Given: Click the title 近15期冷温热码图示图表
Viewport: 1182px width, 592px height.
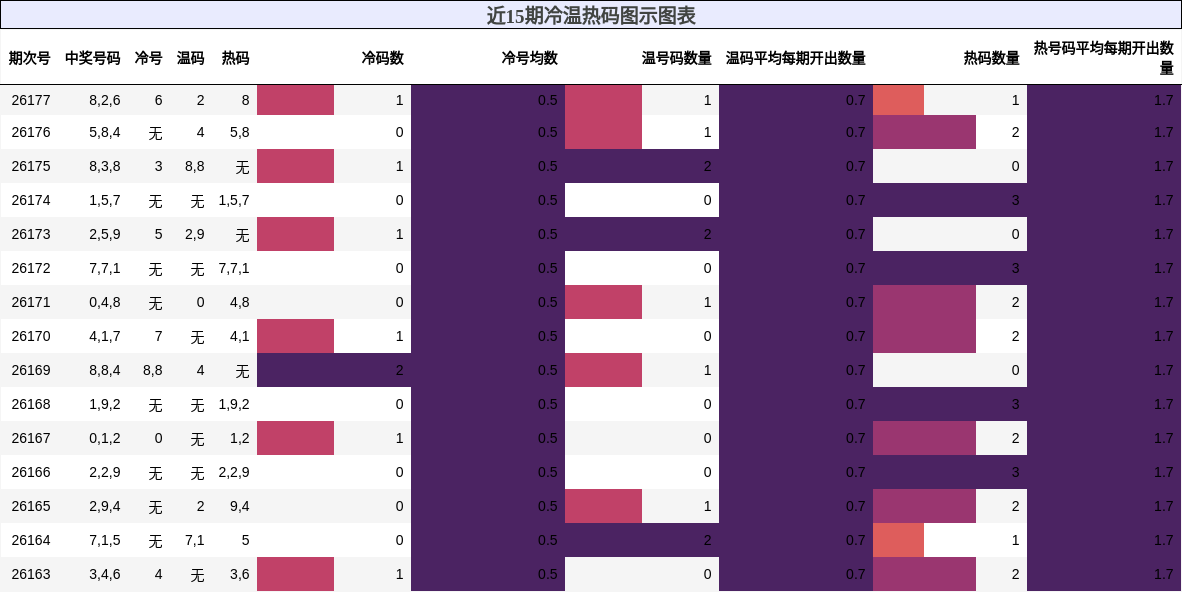Looking at the screenshot, I should 591,15.
